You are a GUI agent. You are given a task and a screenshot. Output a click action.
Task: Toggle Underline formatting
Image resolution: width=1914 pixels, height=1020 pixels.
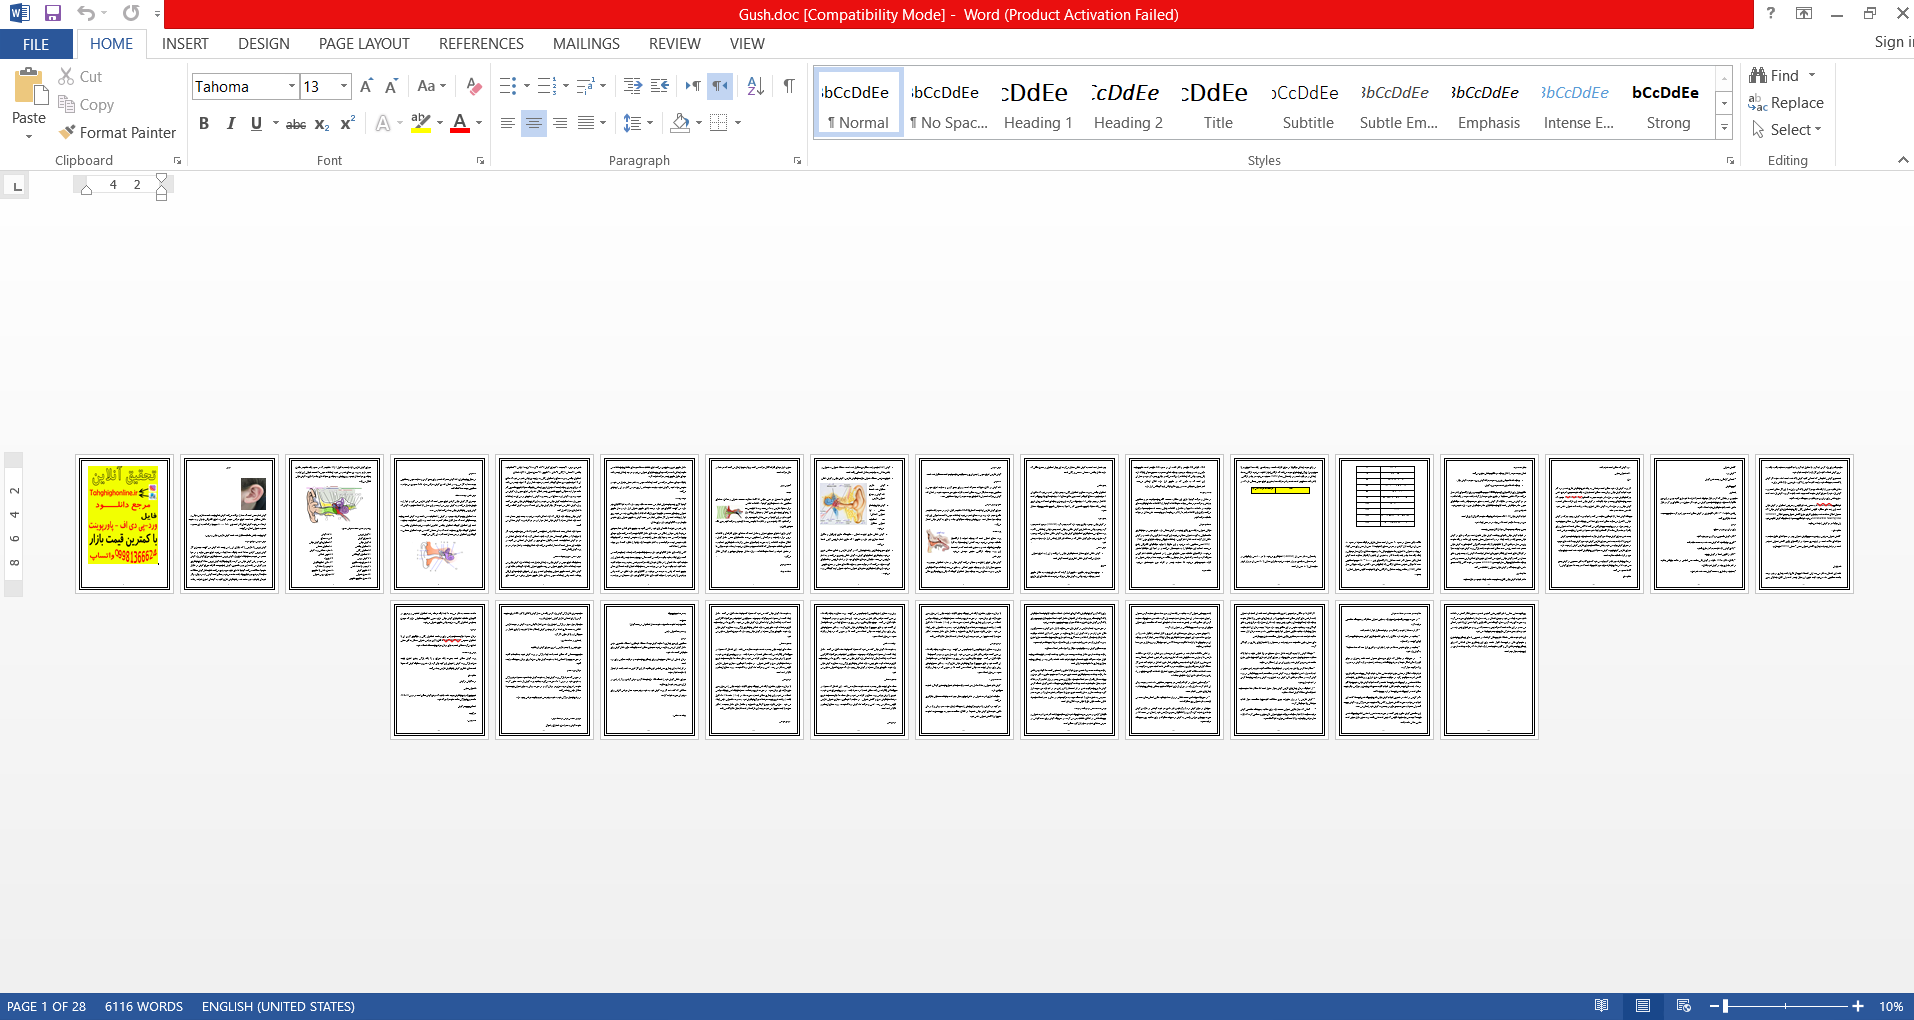[256, 123]
